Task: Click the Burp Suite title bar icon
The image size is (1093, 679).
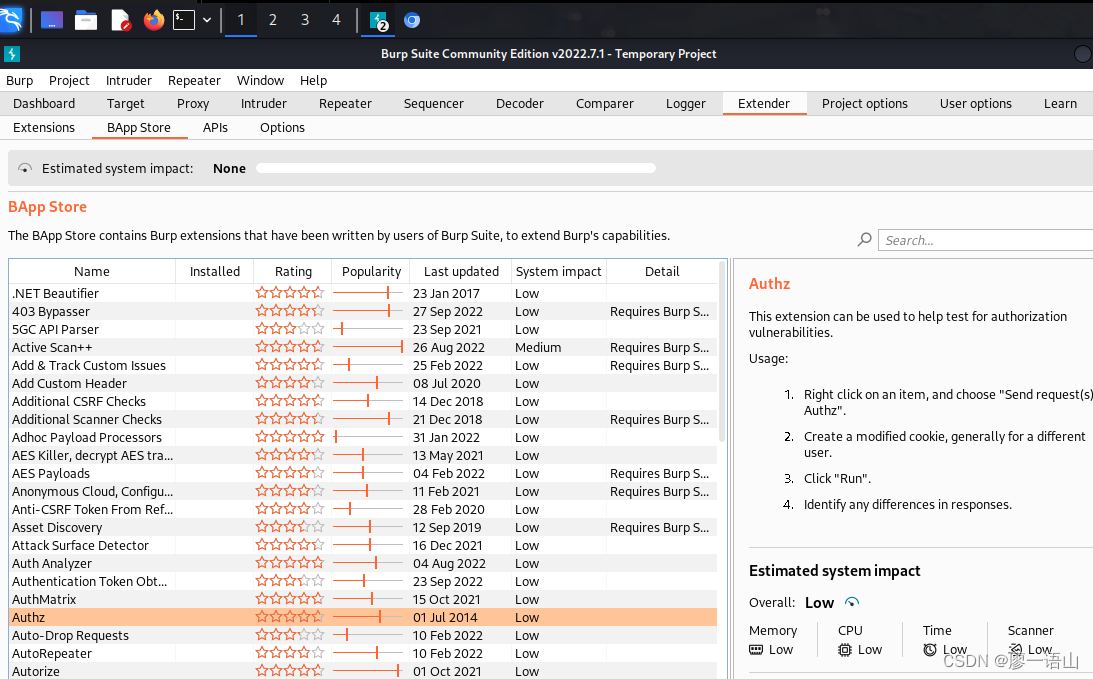Action: [12, 54]
